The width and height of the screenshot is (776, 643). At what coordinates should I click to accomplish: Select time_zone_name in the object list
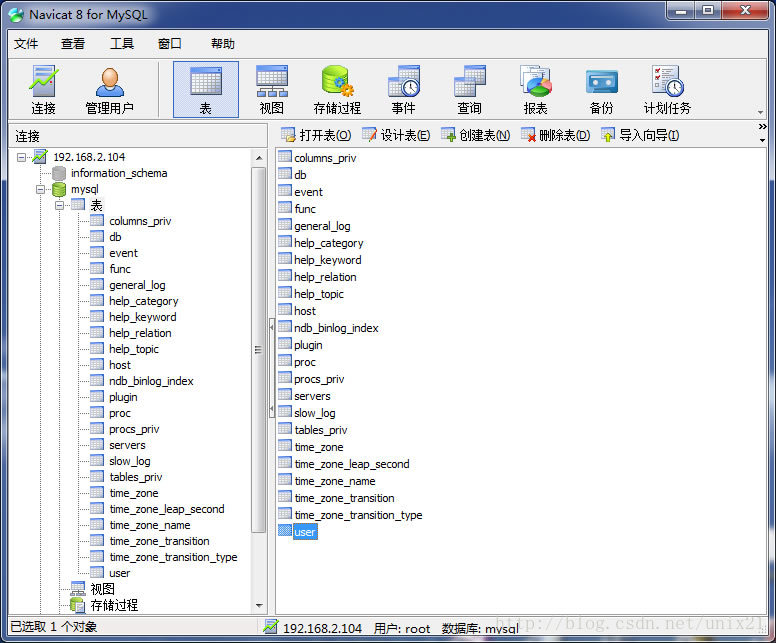(x=335, y=481)
